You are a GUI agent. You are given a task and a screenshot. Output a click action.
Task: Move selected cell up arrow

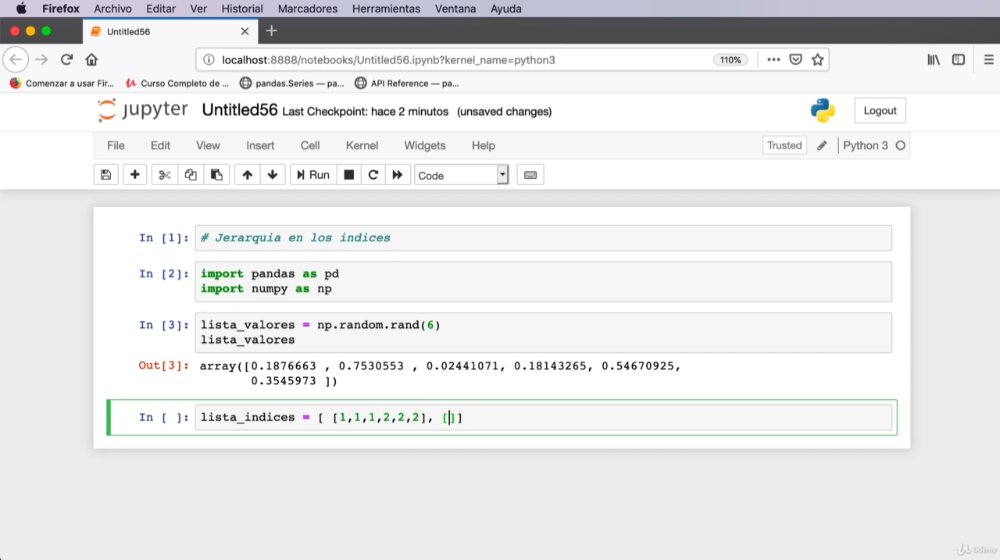247,175
